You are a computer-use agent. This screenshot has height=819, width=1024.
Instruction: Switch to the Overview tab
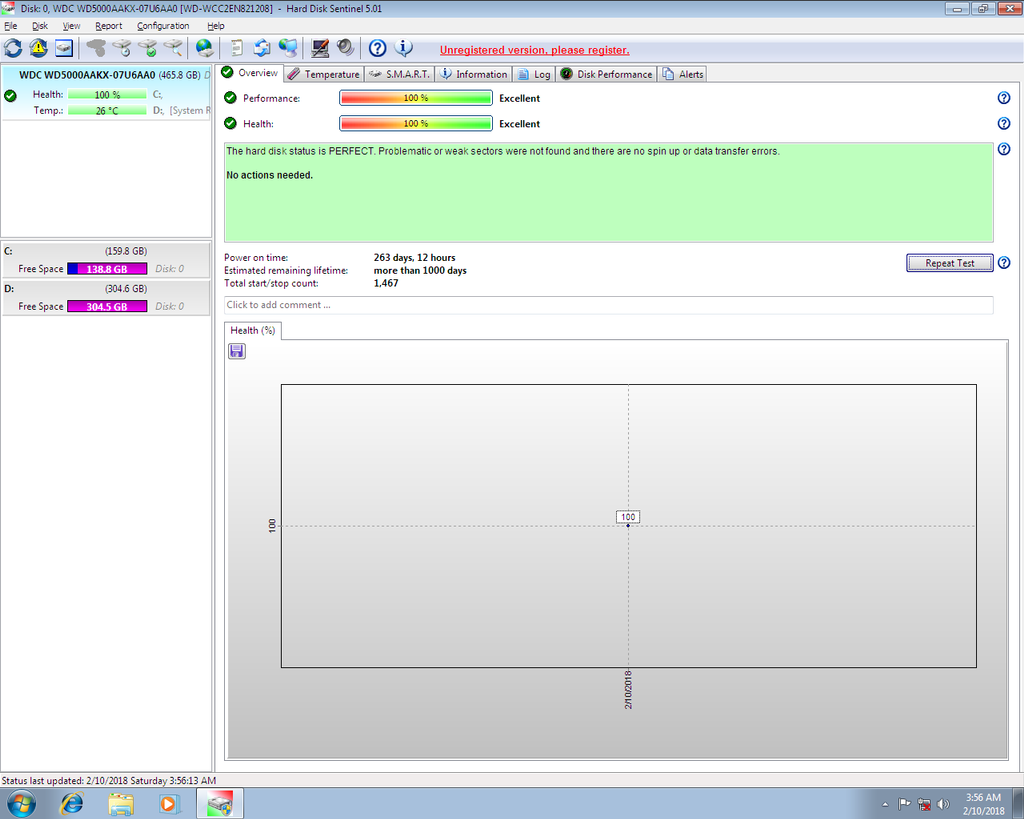249,72
